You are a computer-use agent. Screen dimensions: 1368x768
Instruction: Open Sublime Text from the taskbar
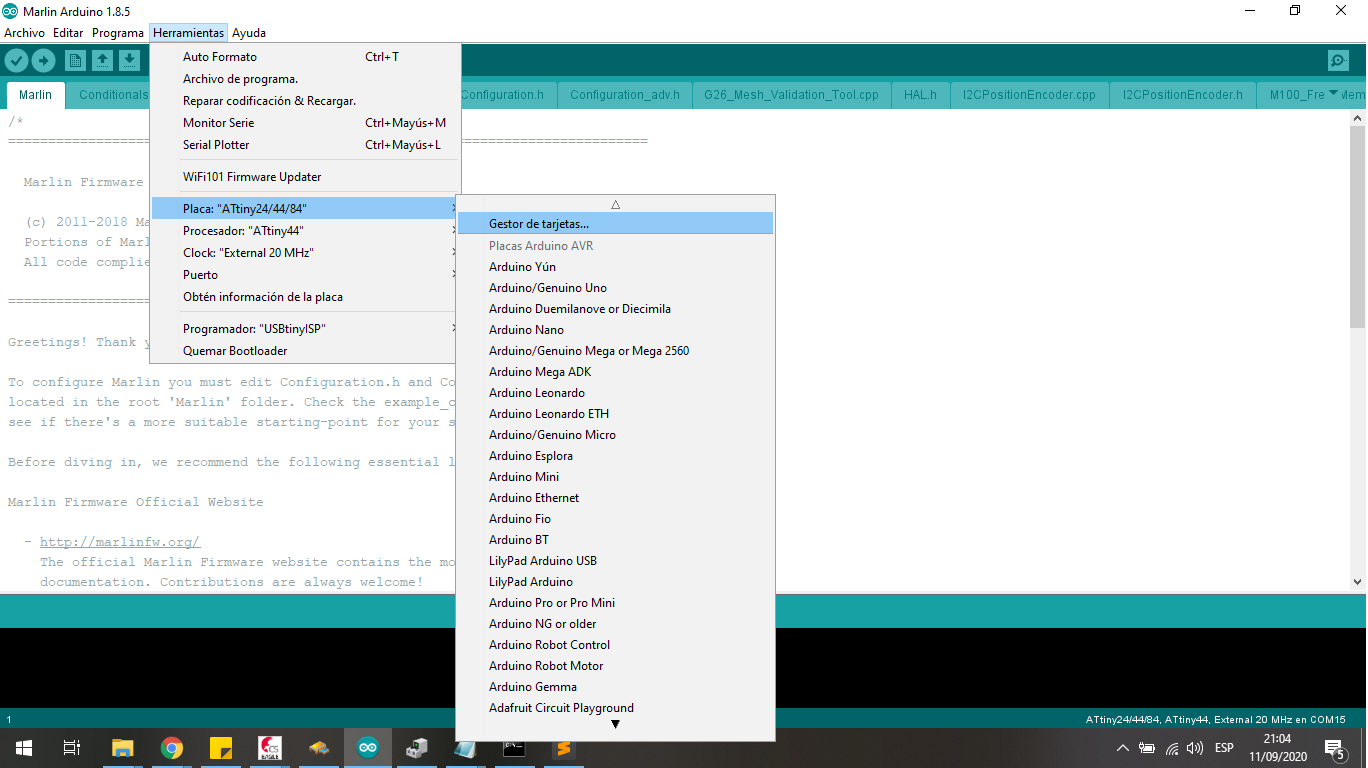564,747
